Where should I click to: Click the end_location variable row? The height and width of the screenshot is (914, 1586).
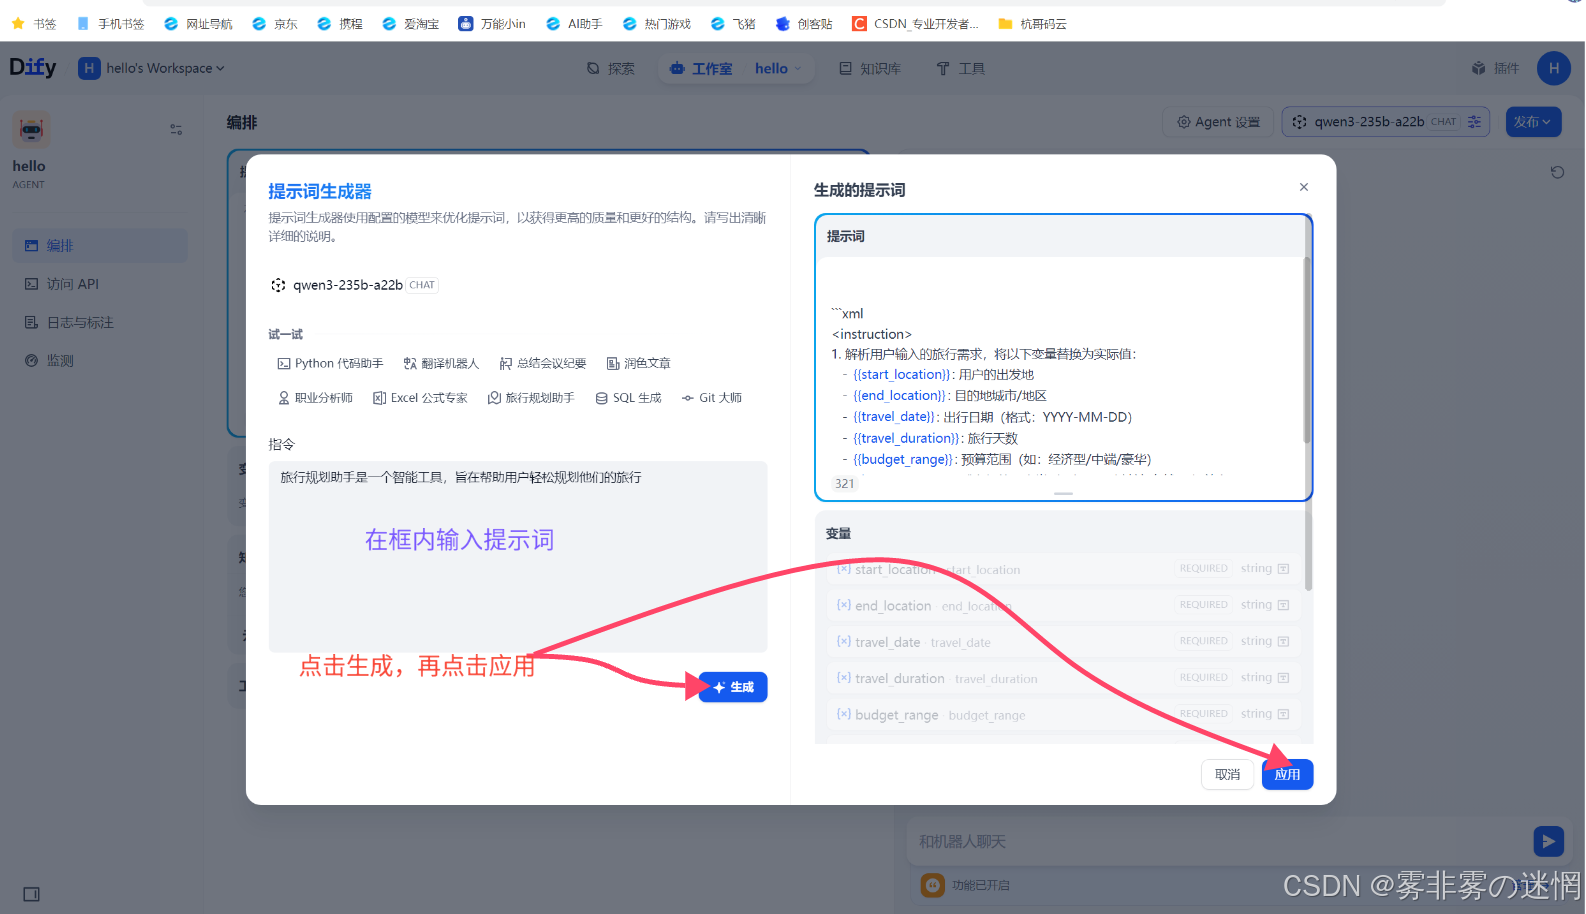click(1064, 605)
